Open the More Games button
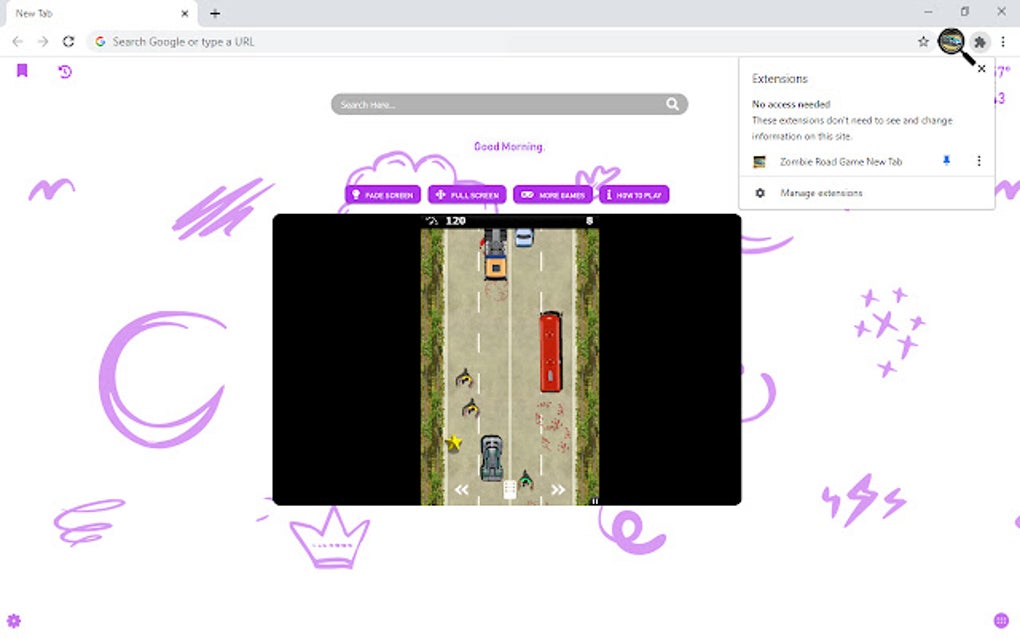The width and height of the screenshot is (1020, 638). [553, 194]
